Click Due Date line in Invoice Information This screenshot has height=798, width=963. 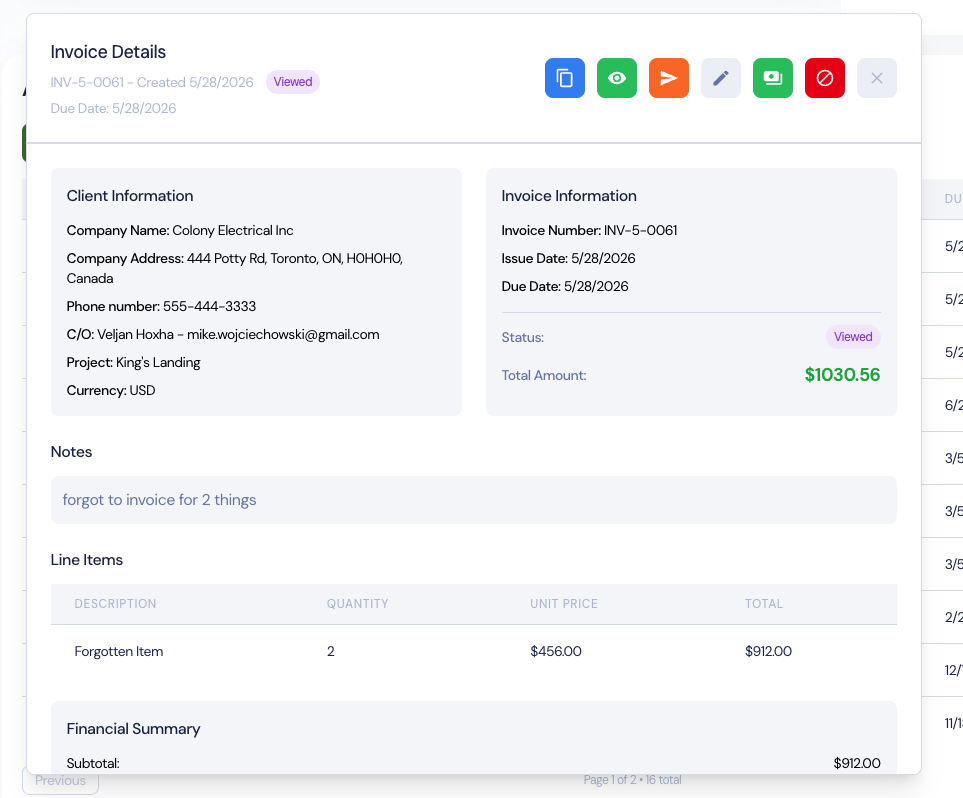[x=564, y=286]
